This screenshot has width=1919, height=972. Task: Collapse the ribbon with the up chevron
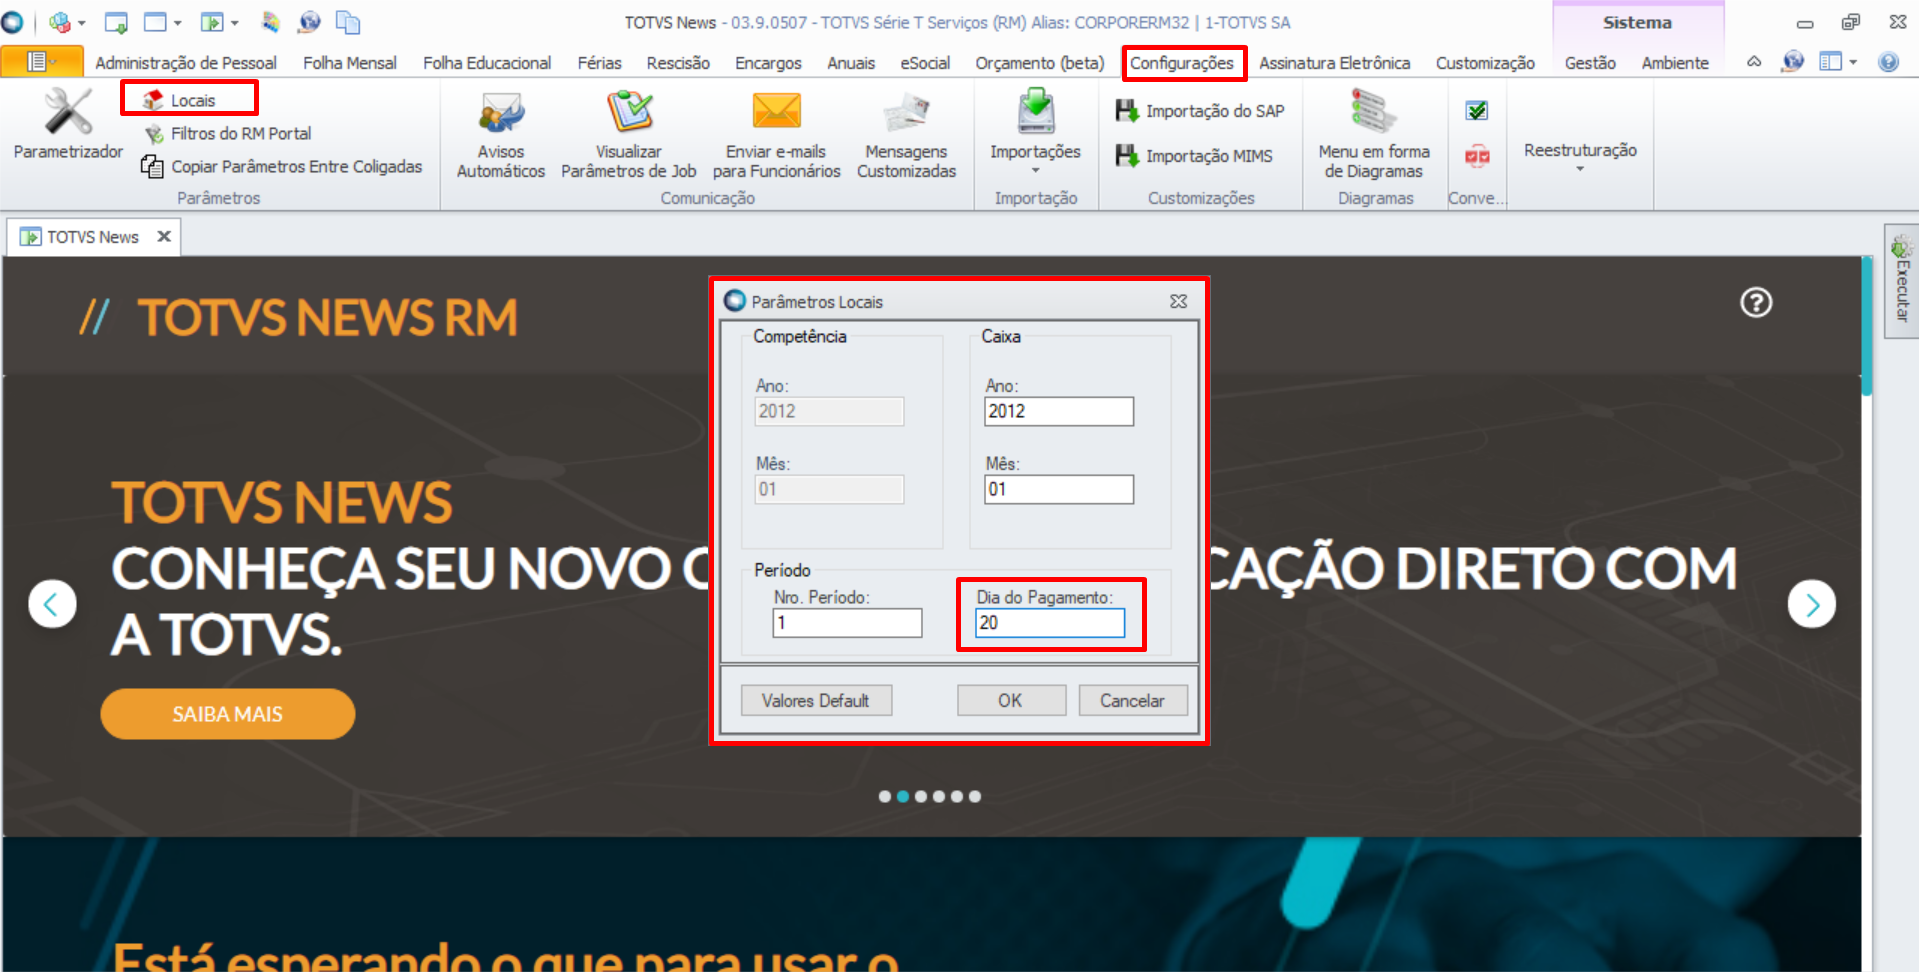[1754, 62]
